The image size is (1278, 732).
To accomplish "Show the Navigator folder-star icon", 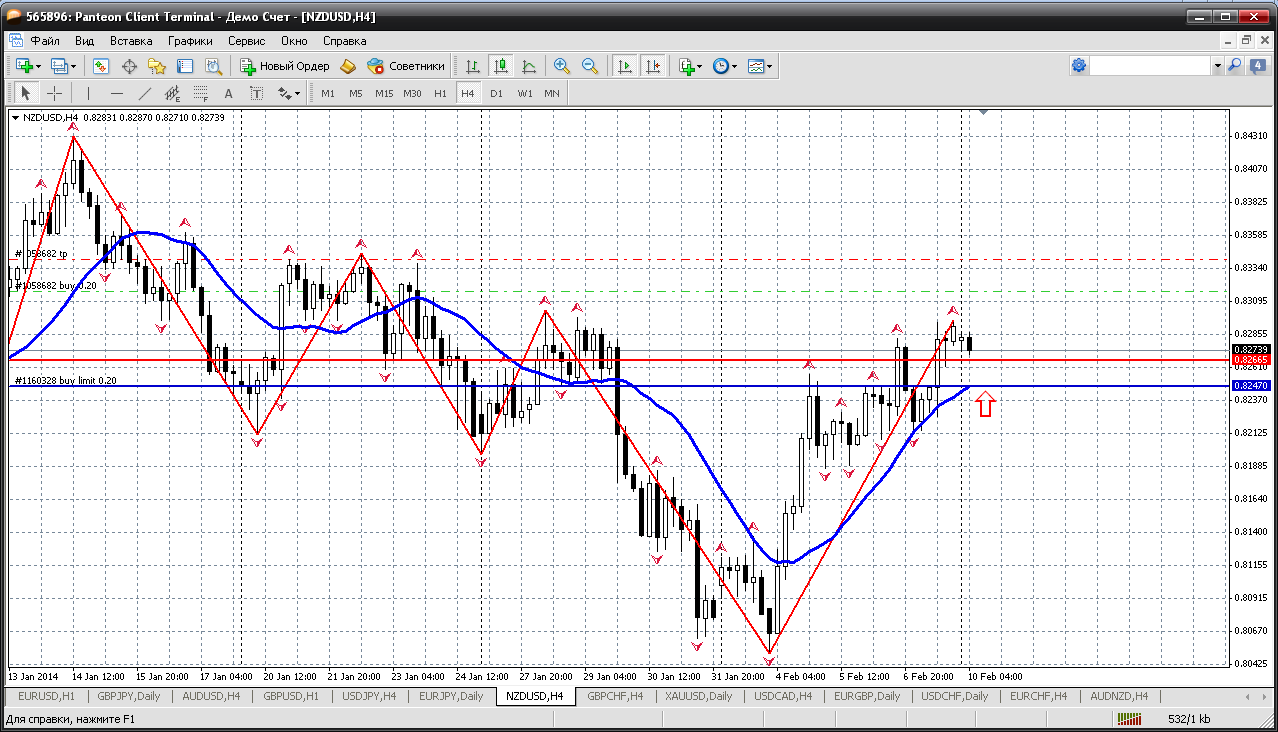I will (x=157, y=66).
